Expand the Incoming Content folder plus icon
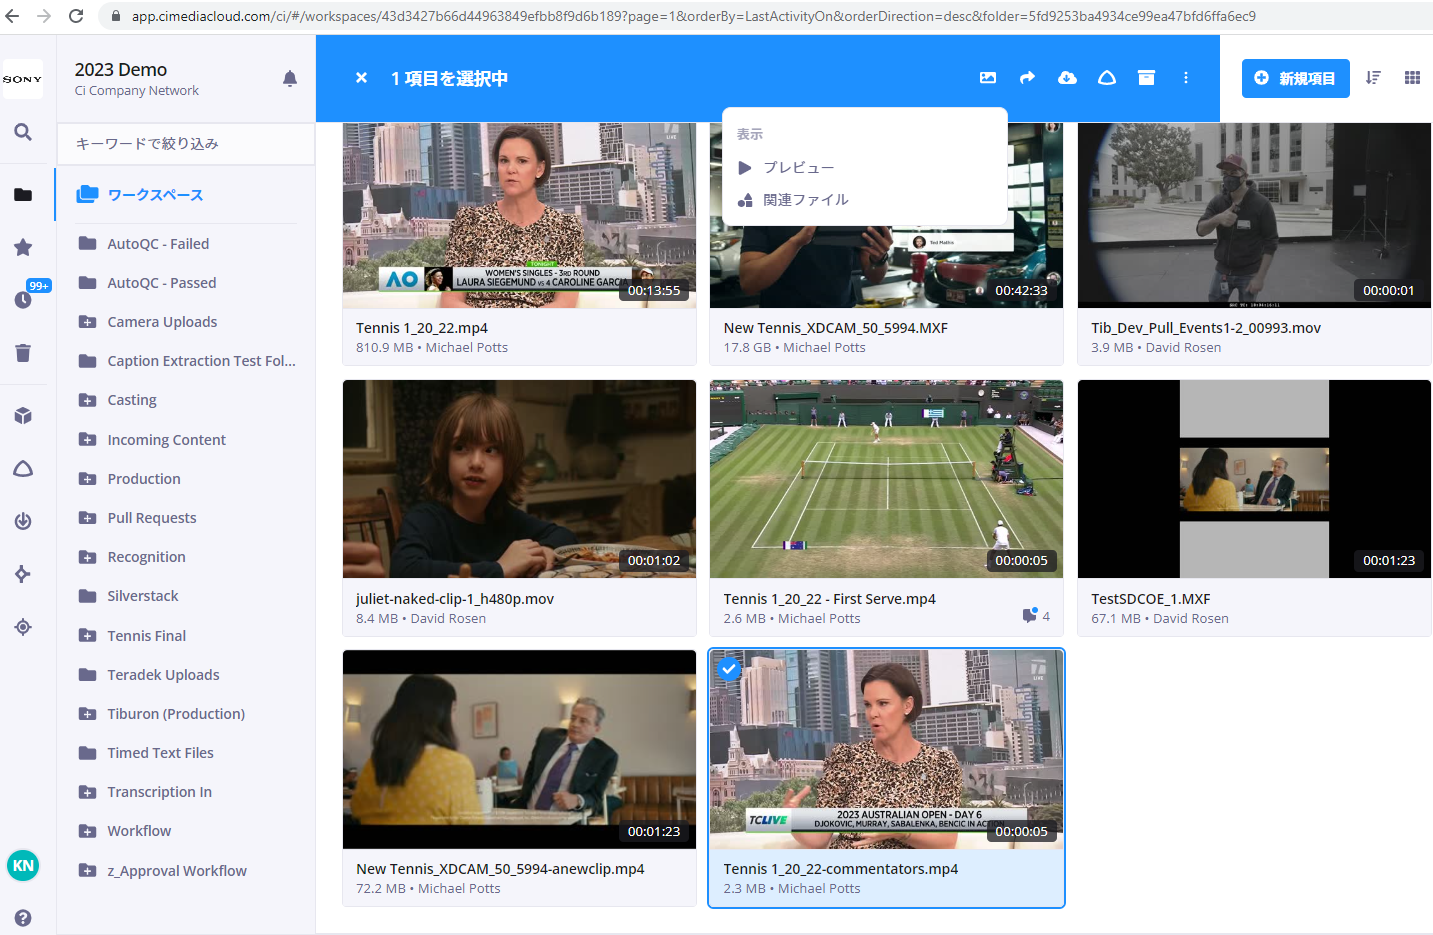Viewport: 1433px width, 935px height. click(x=88, y=440)
